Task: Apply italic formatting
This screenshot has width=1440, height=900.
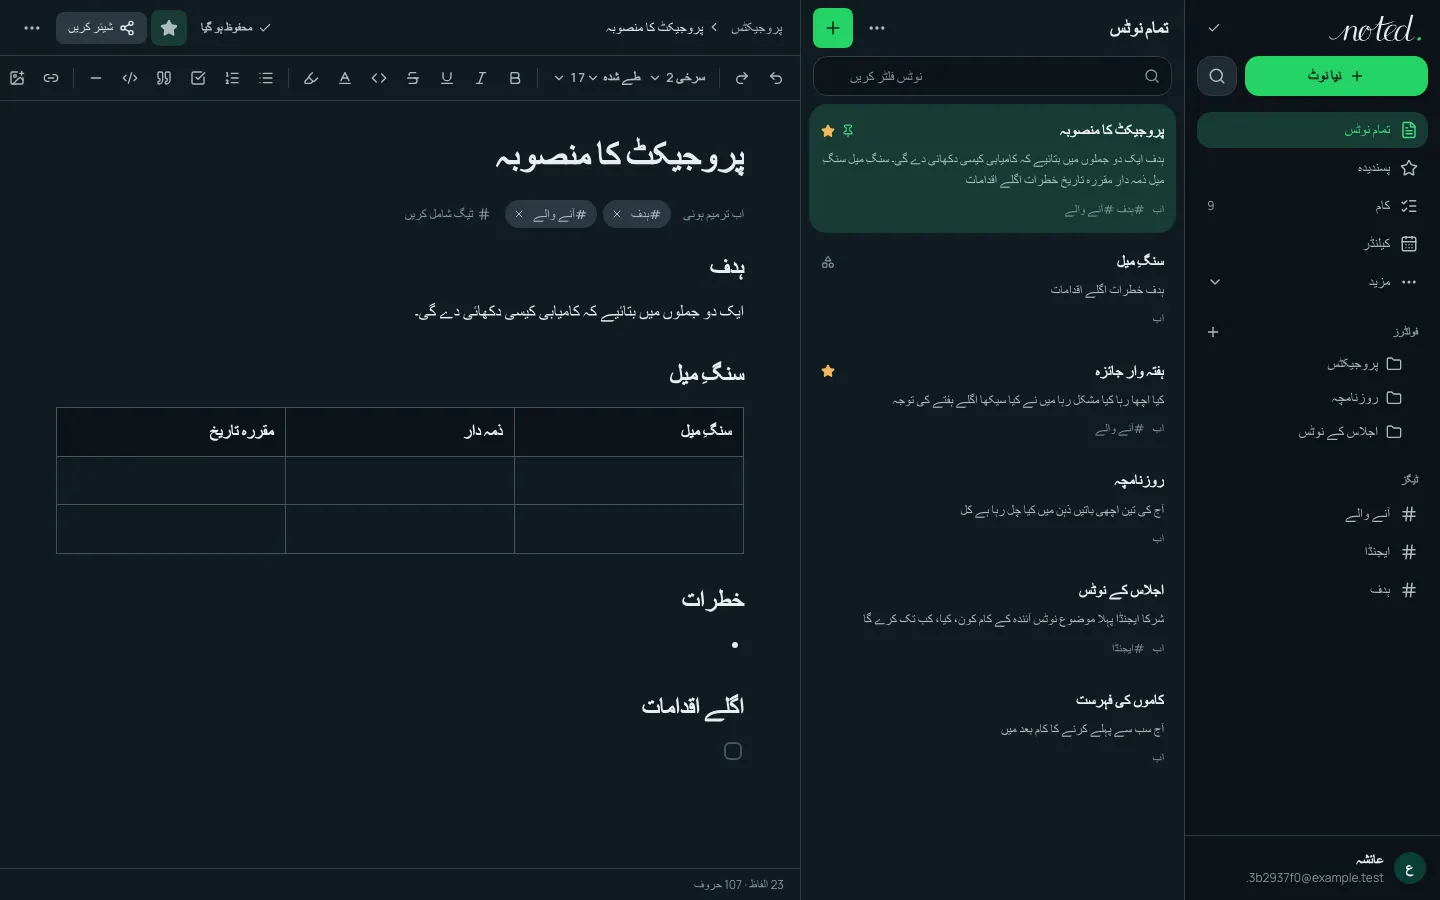Action: click(481, 78)
